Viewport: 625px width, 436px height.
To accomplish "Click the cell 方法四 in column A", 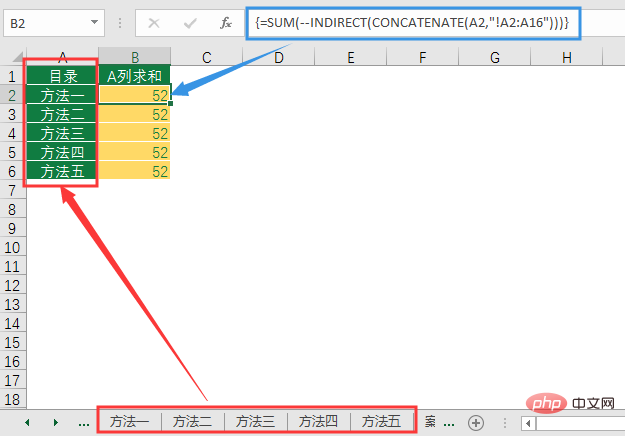I will pos(62,152).
